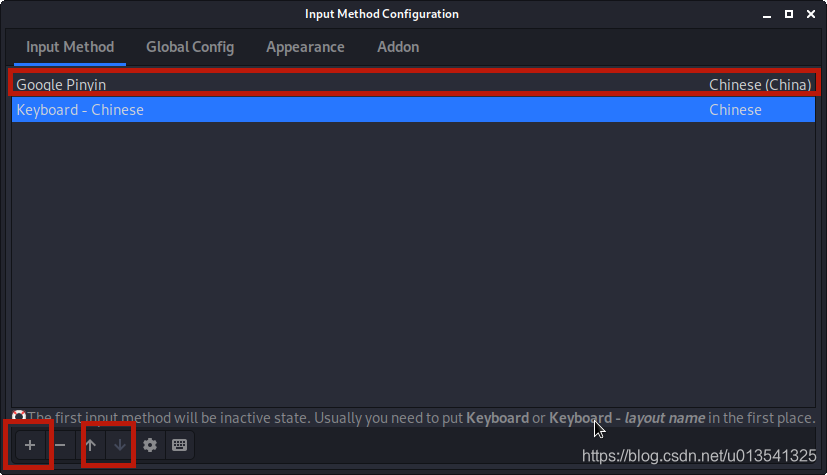
Task: Move selected input method up
Action: (x=90, y=445)
